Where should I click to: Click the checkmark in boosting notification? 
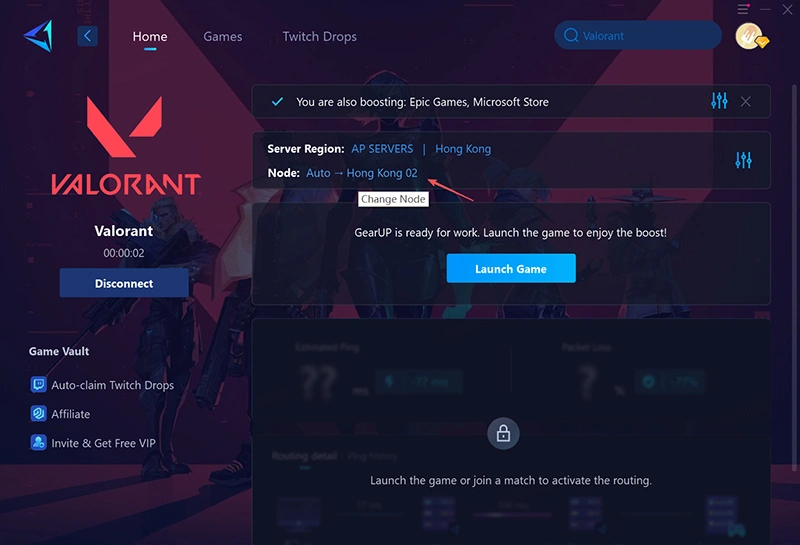coord(277,101)
